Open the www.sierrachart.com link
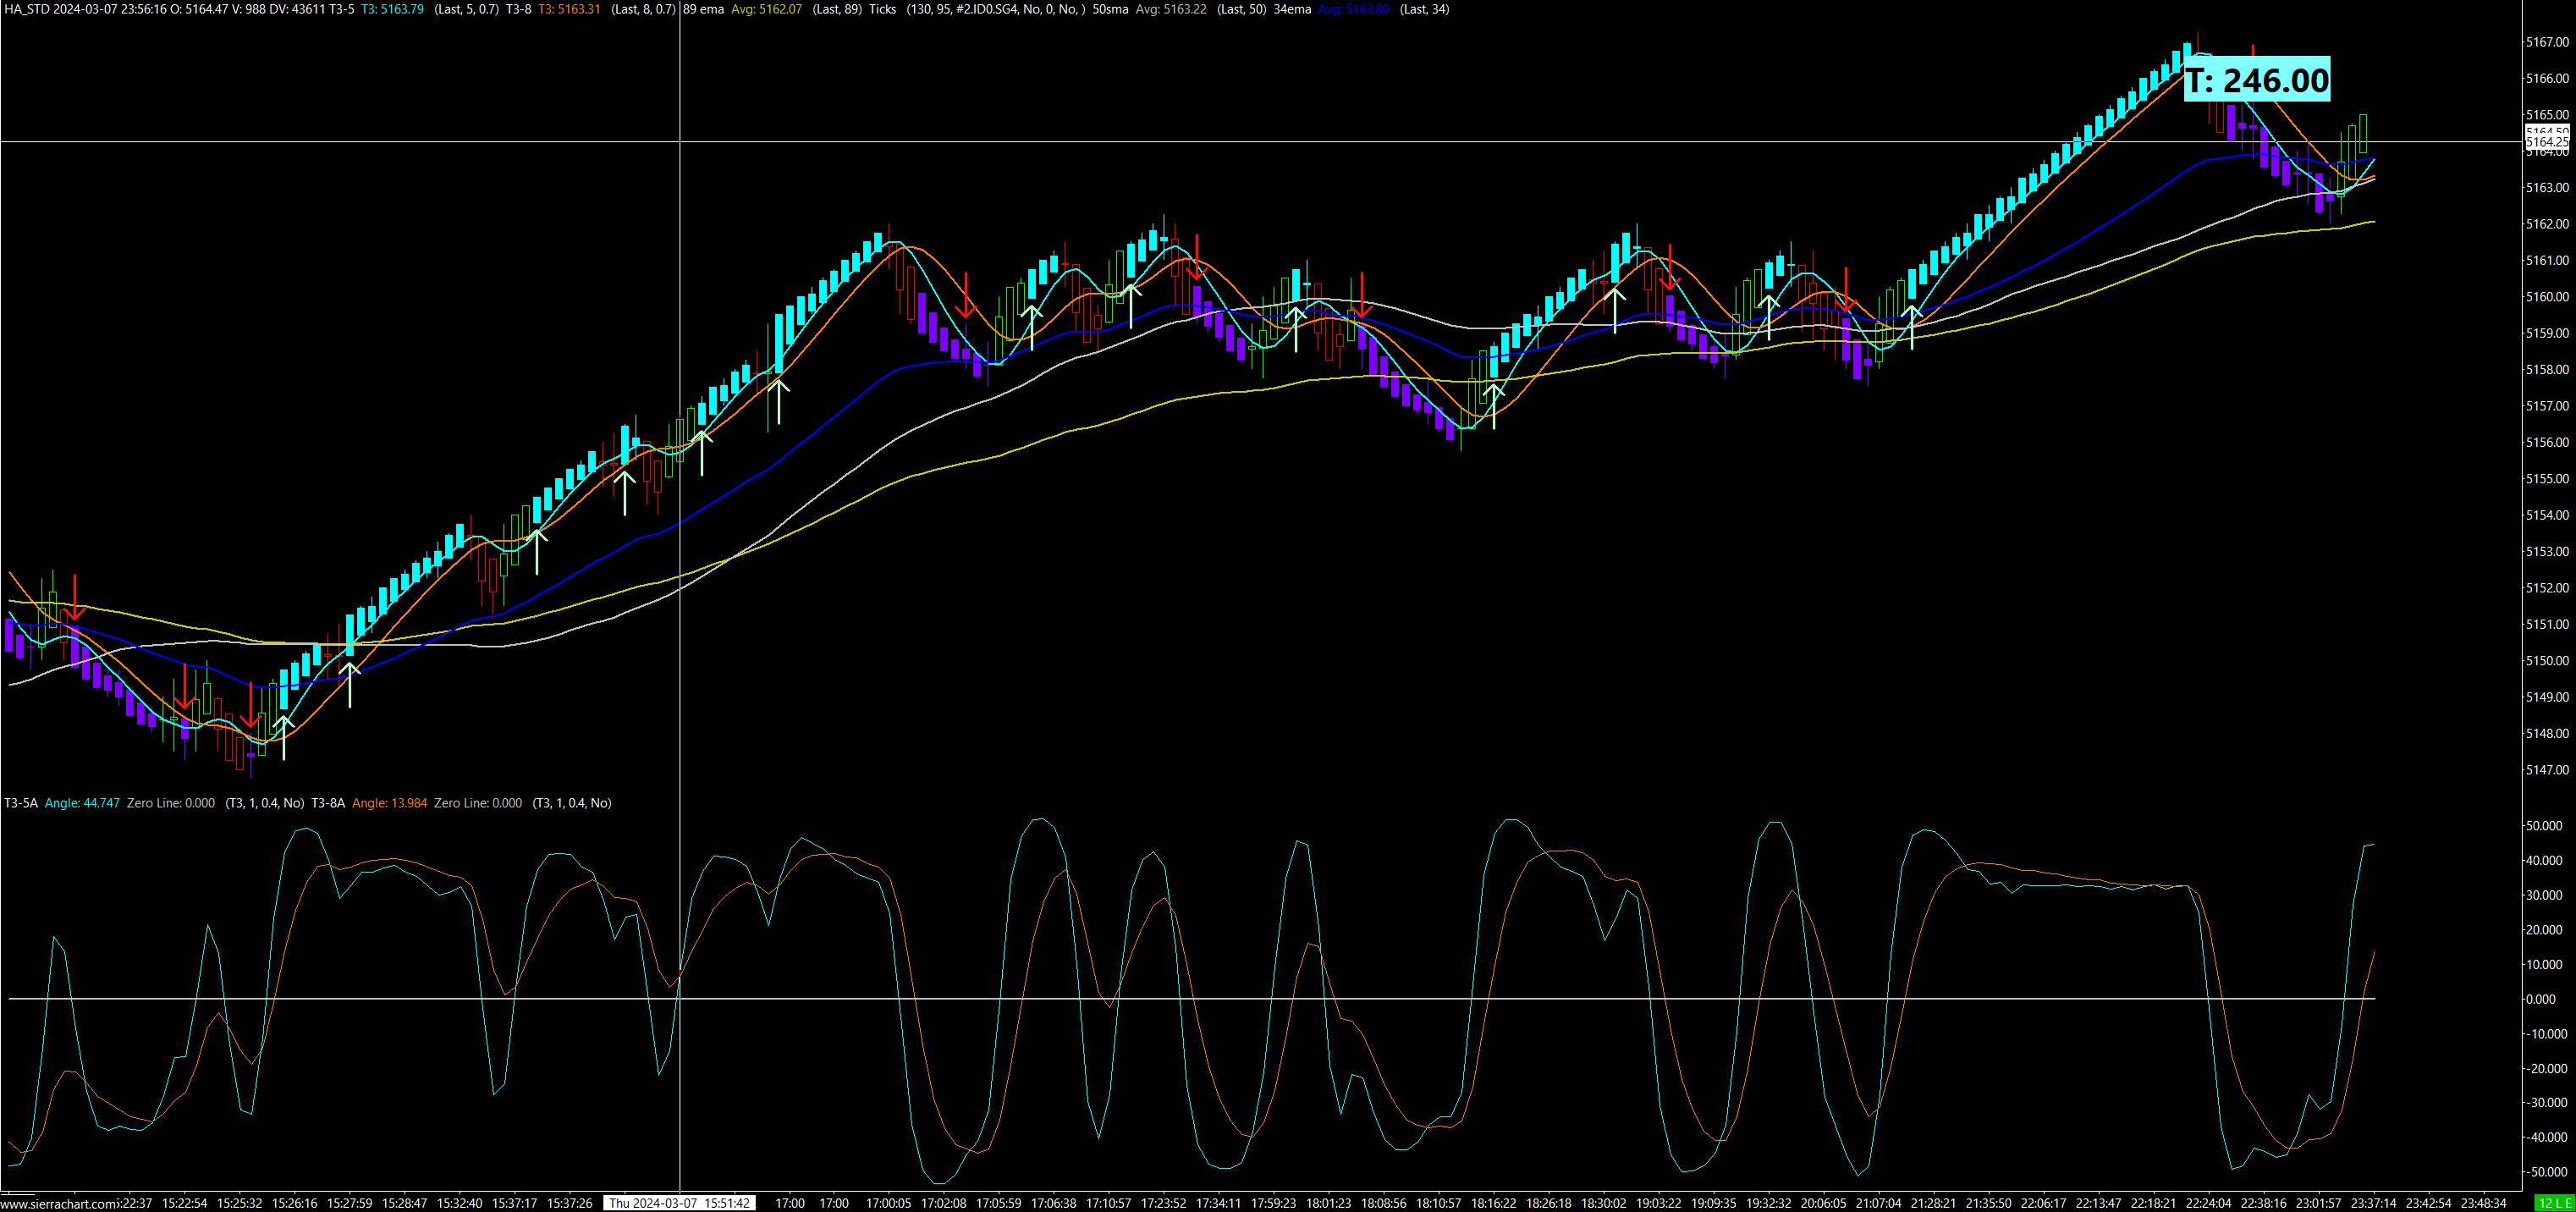Viewport: 2576px width, 1212px height. pos(60,1204)
